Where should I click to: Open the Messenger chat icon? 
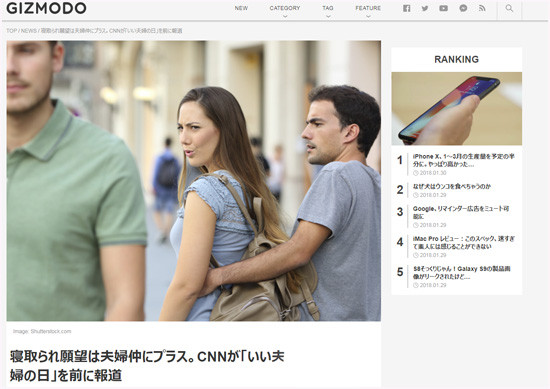(x=463, y=8)
